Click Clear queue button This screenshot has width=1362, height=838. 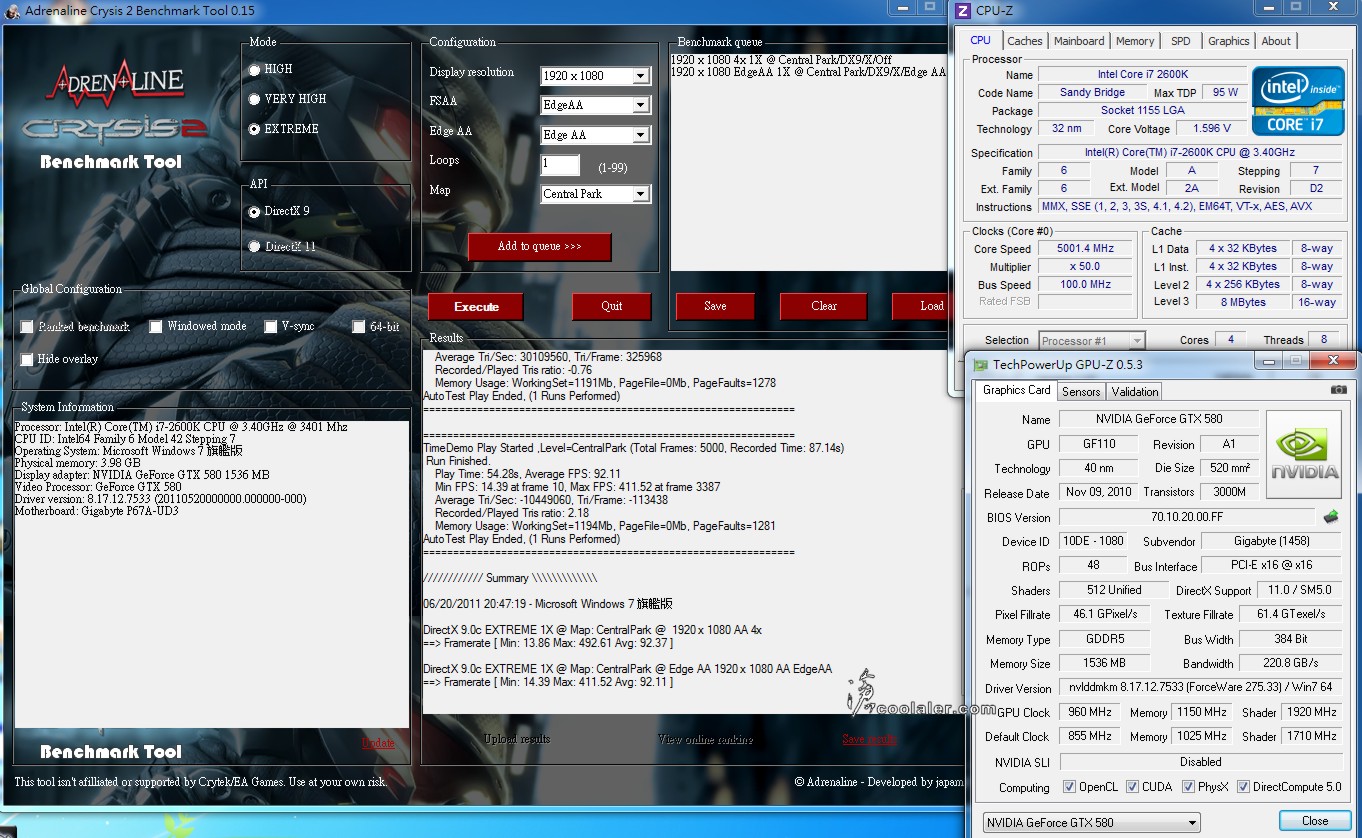824,306
